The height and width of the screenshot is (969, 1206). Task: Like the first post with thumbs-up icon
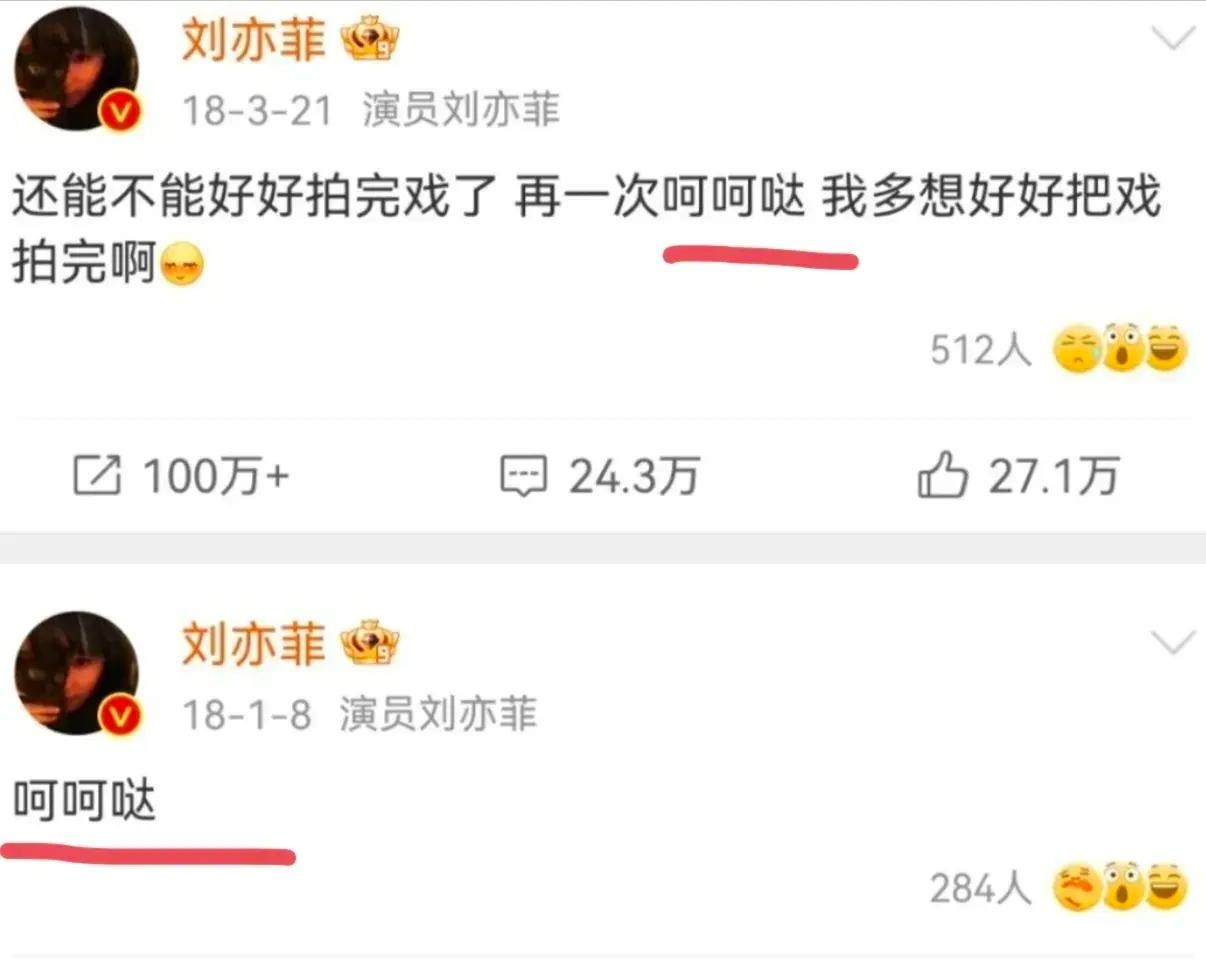click(942, 474)
